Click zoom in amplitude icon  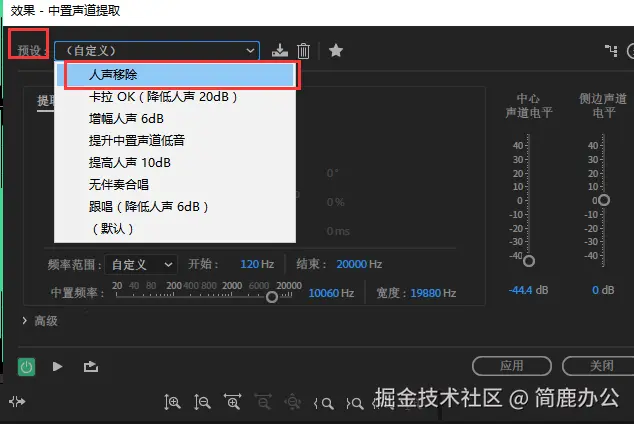[x=172, y=402]
